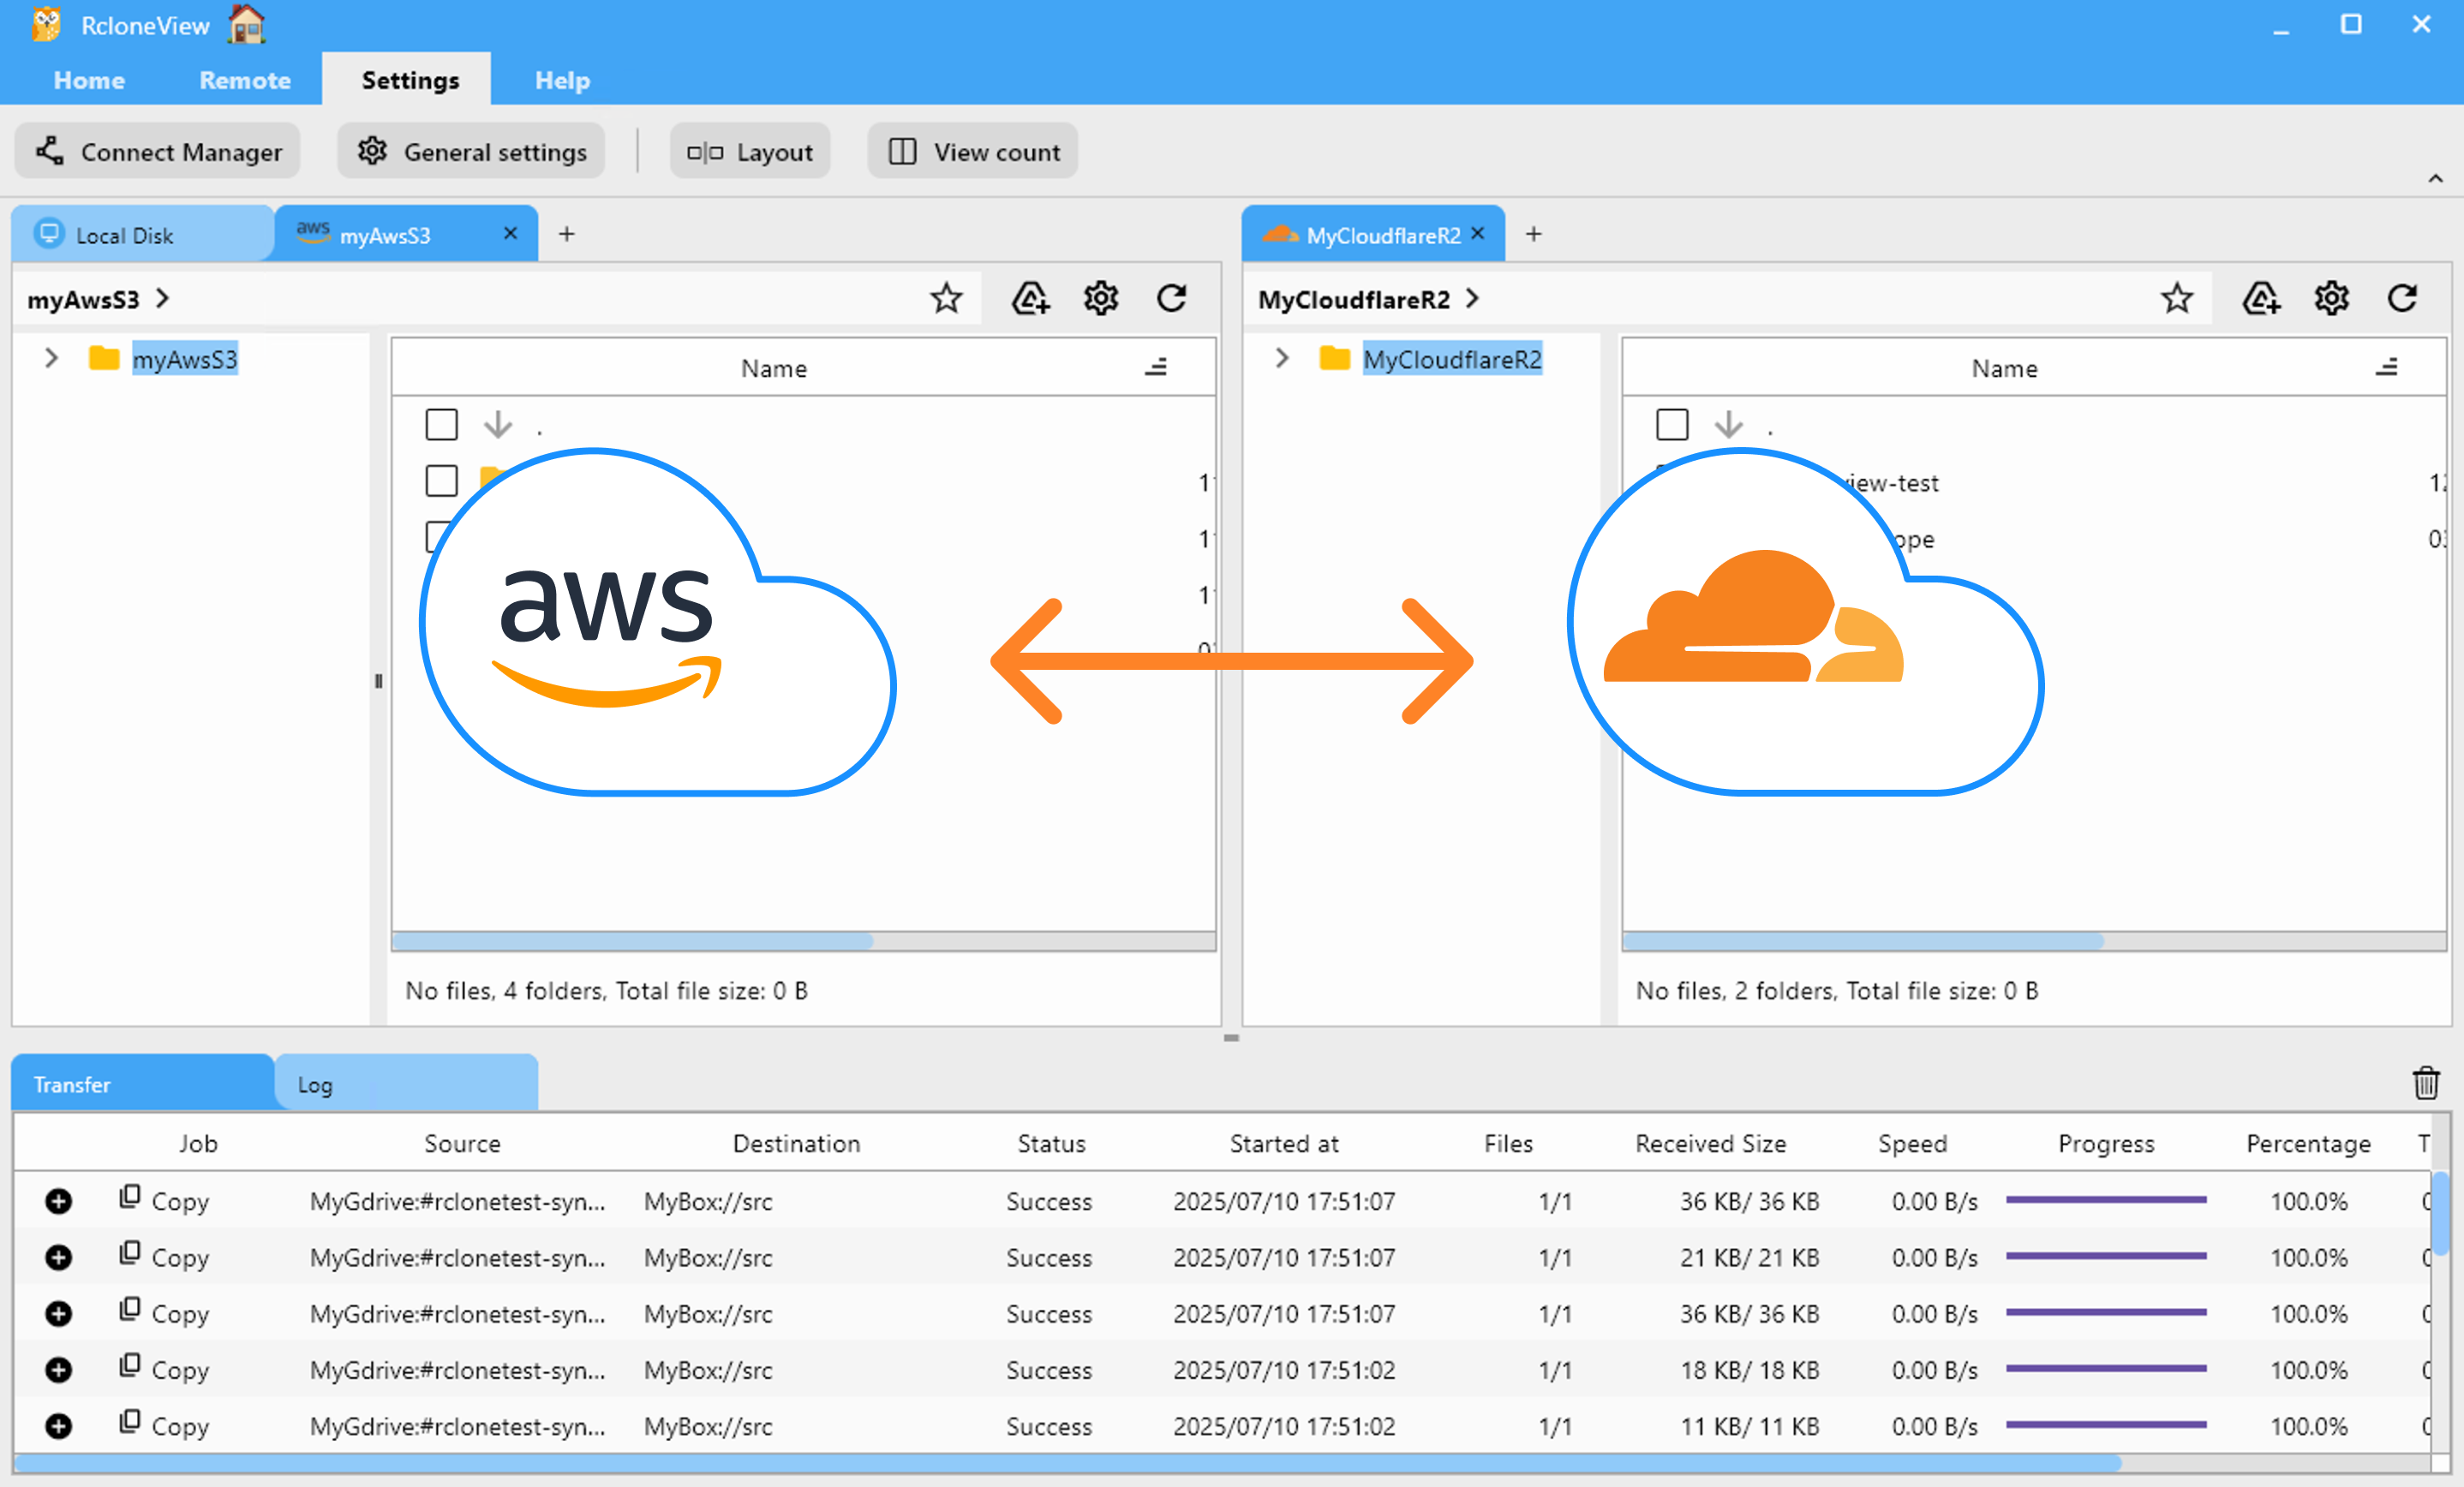The width and height of the screenshot is (2464, 1487).
Task: Switch to the Log tab
Action: [314, 1083]
